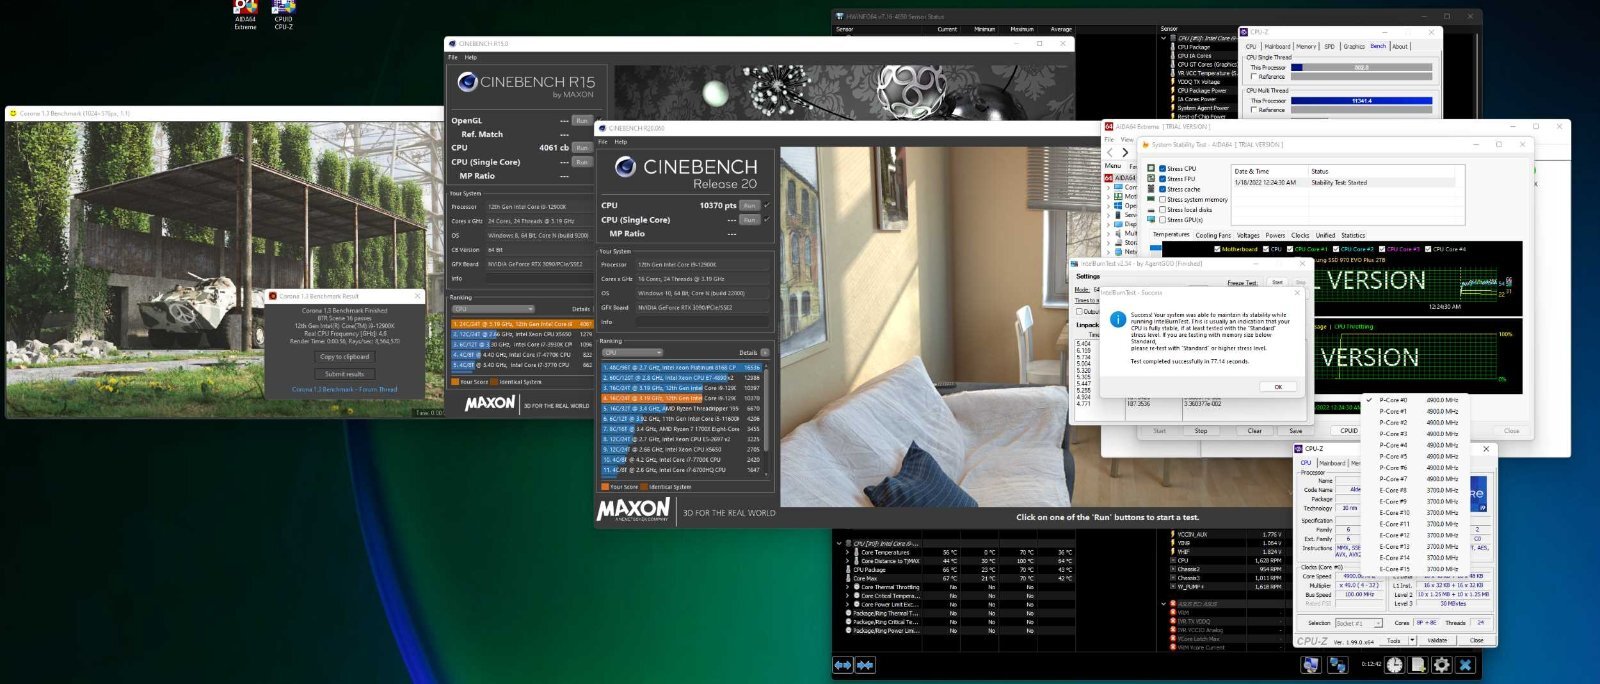Open the AIDA64 Extreme desktop shortcut
This screenshot has height=684, width=1600.
click(x=245, y=13)
